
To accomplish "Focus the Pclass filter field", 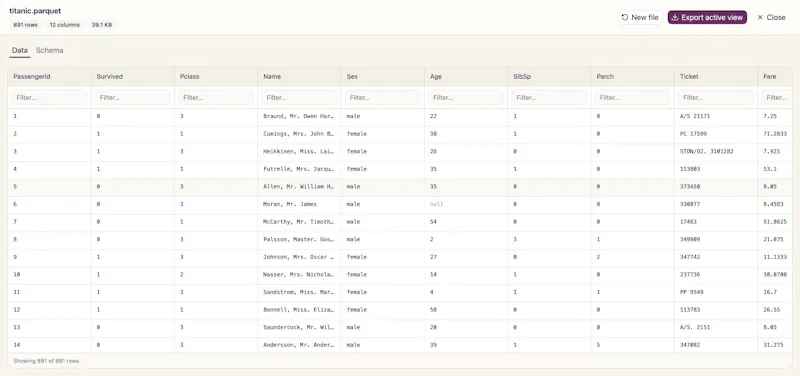I will [x=216, y=97].
